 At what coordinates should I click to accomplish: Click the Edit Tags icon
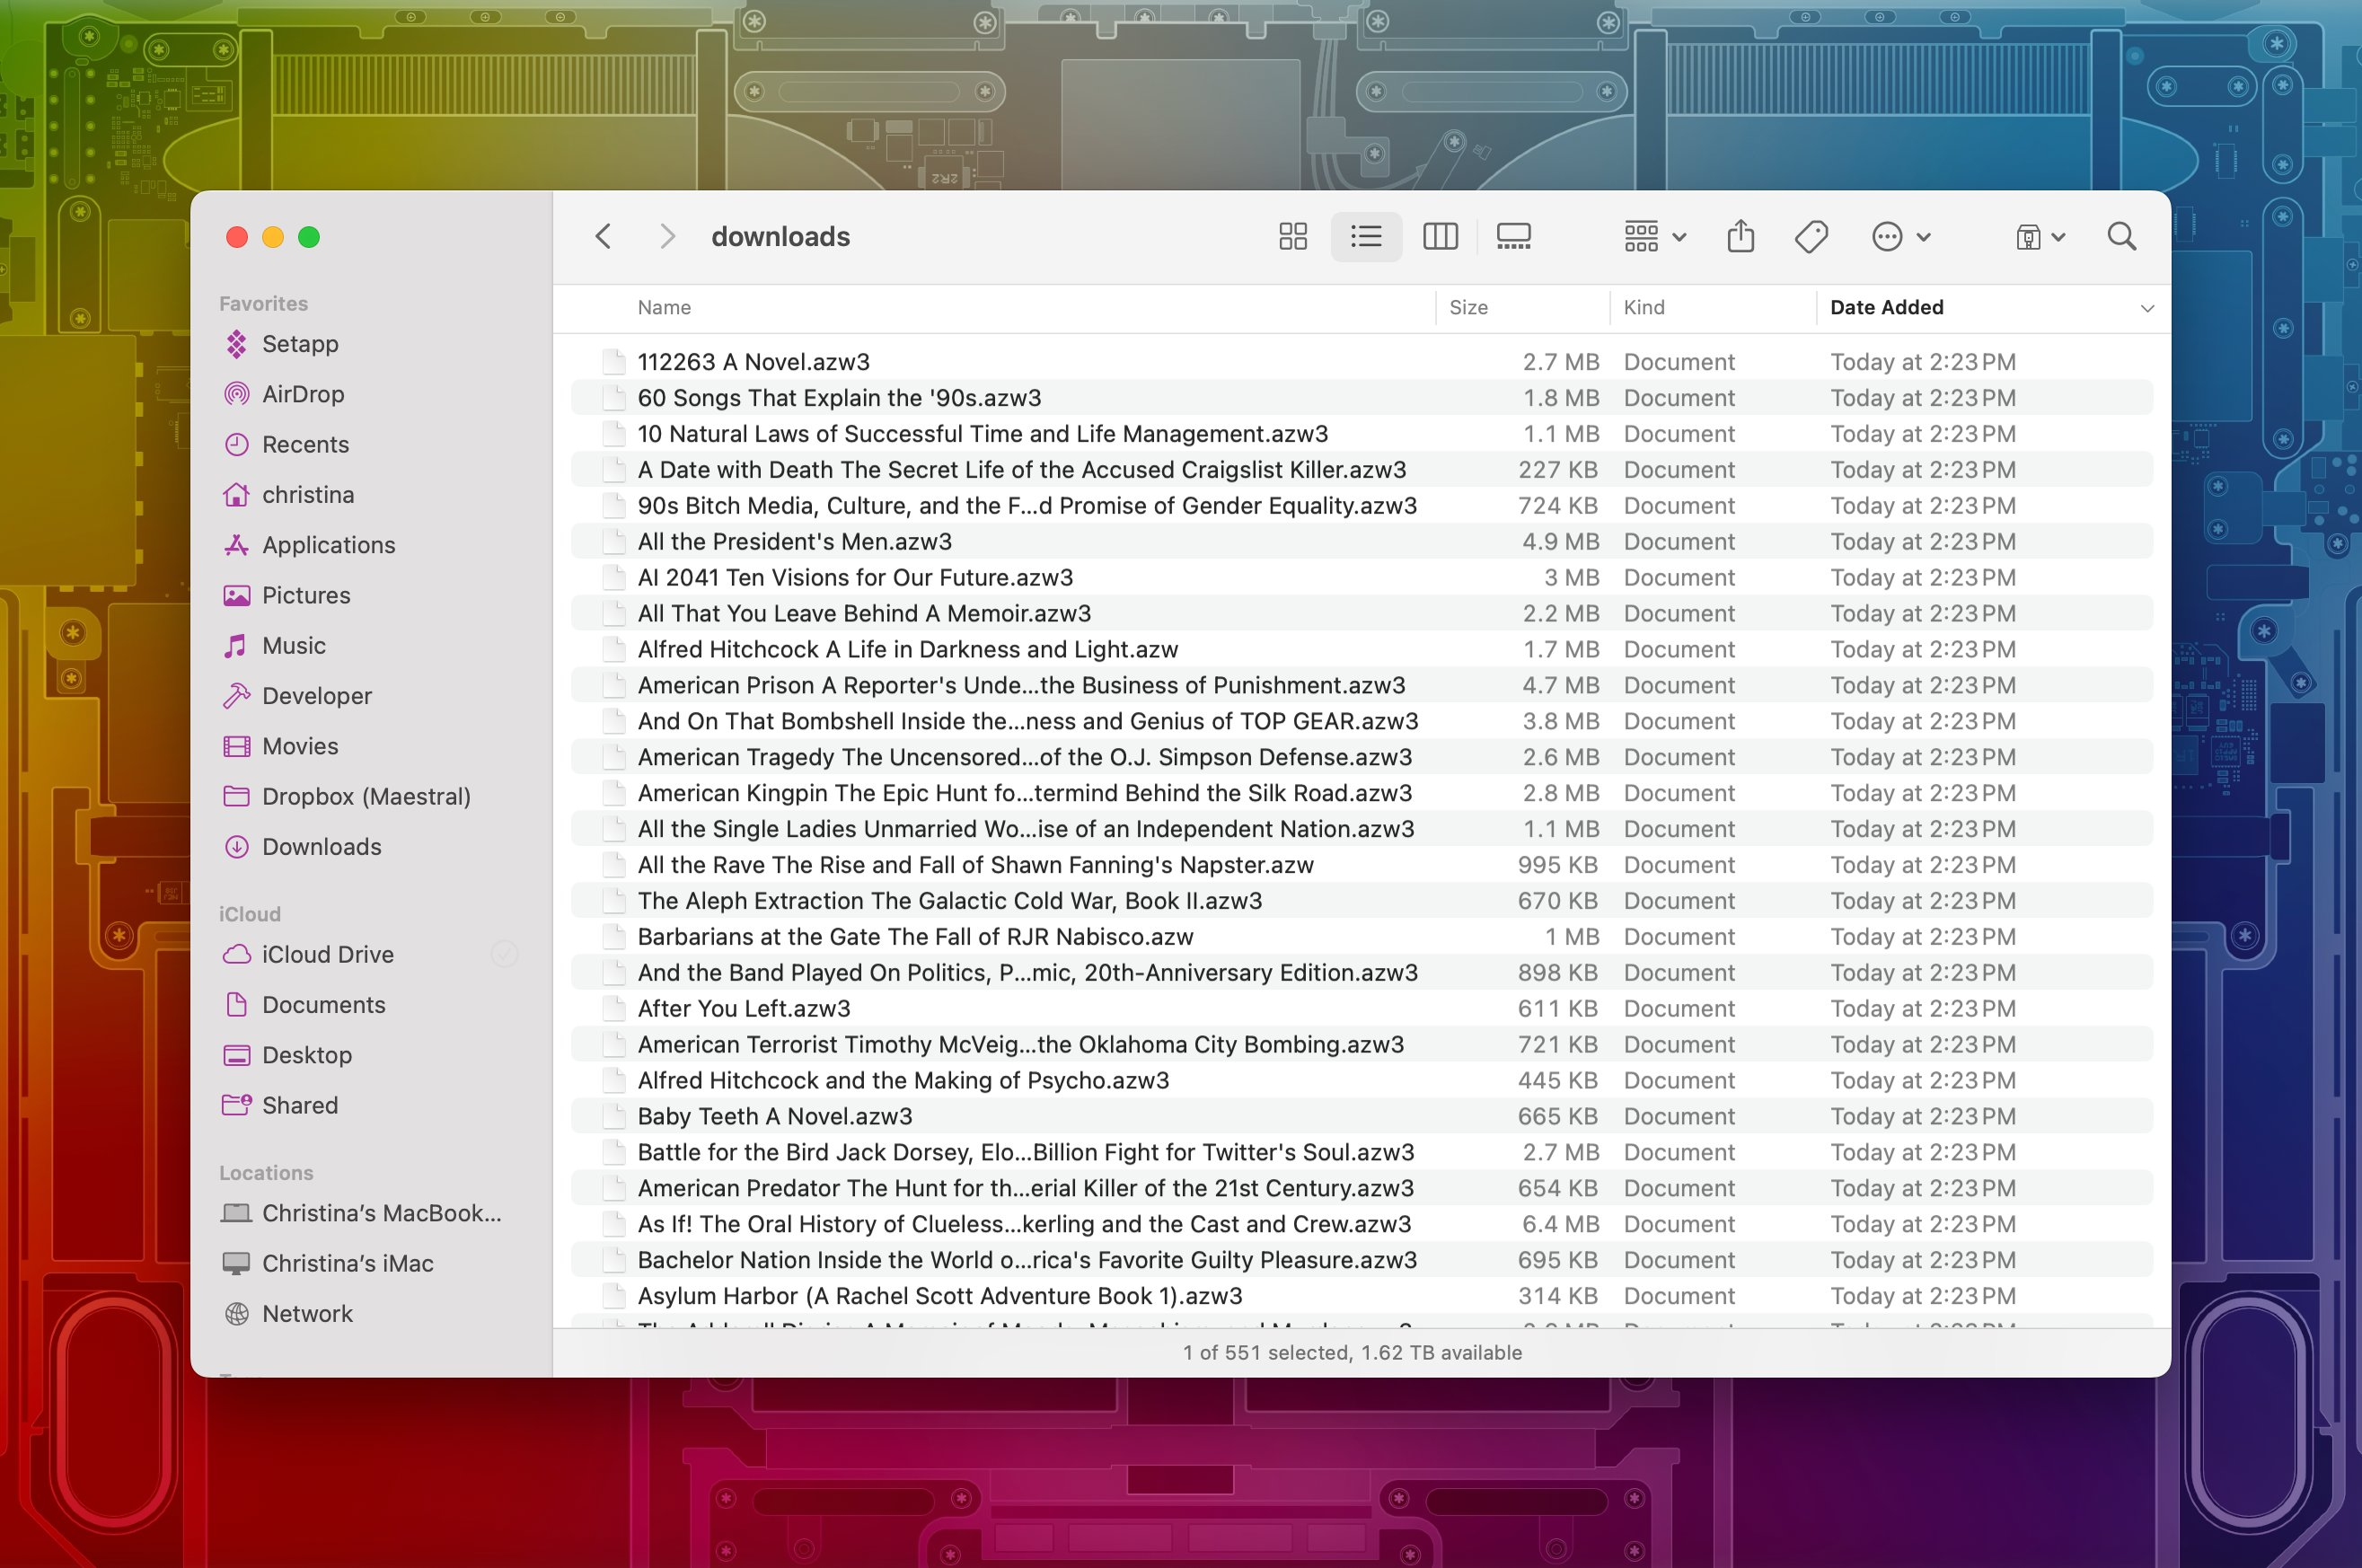point(1811,237)
